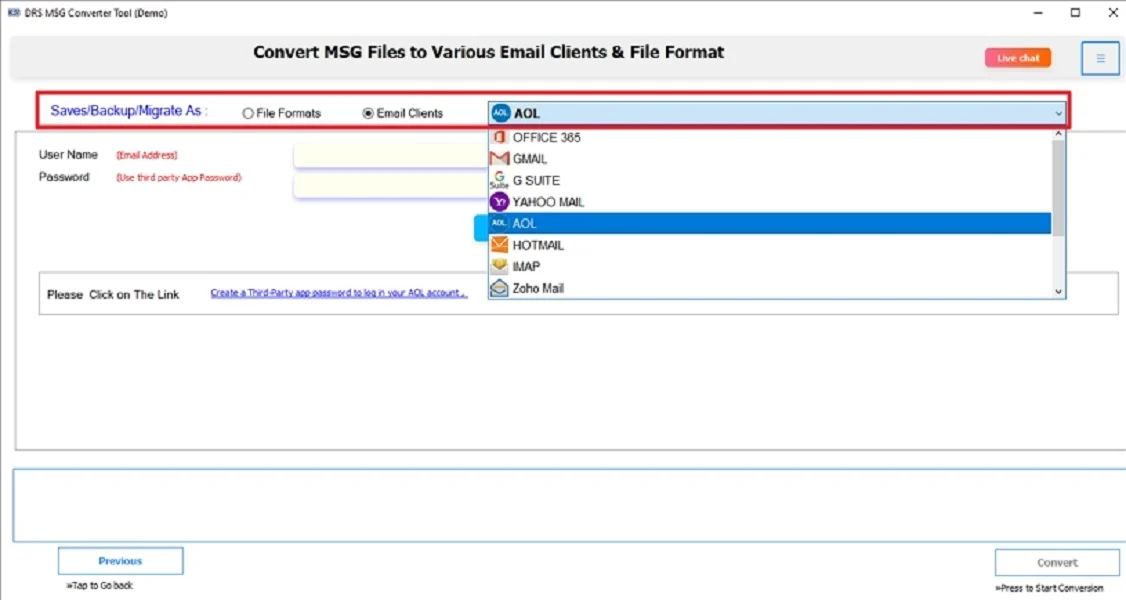
Task: Click the Yahoo Mail purple icon
Action: [x=499, y=202]
